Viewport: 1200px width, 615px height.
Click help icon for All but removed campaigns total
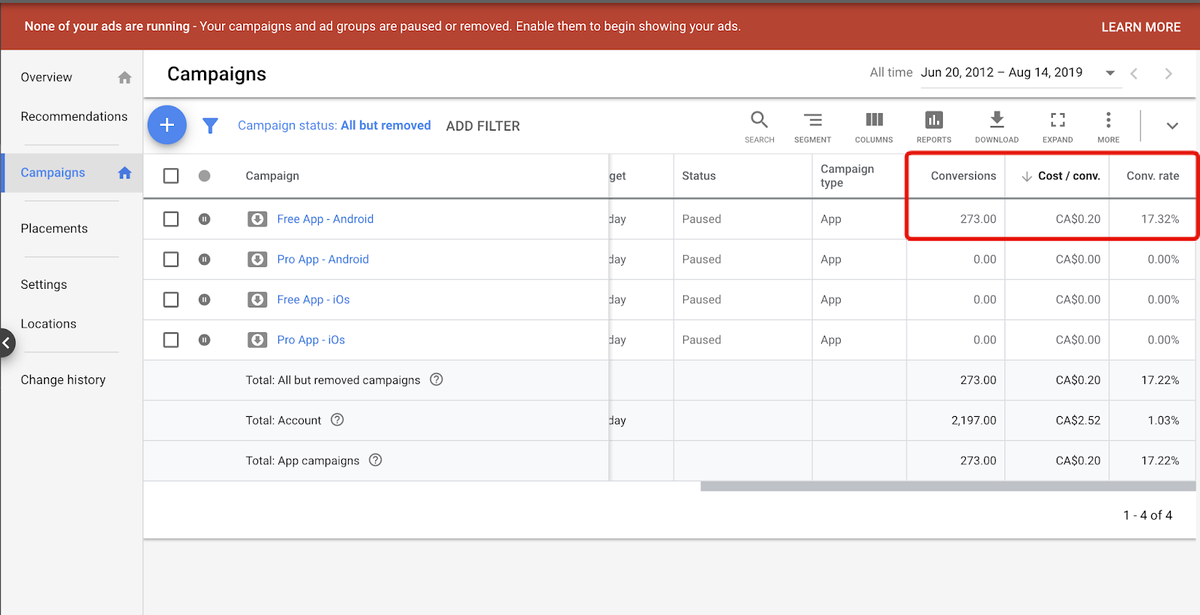click(436, 380)
